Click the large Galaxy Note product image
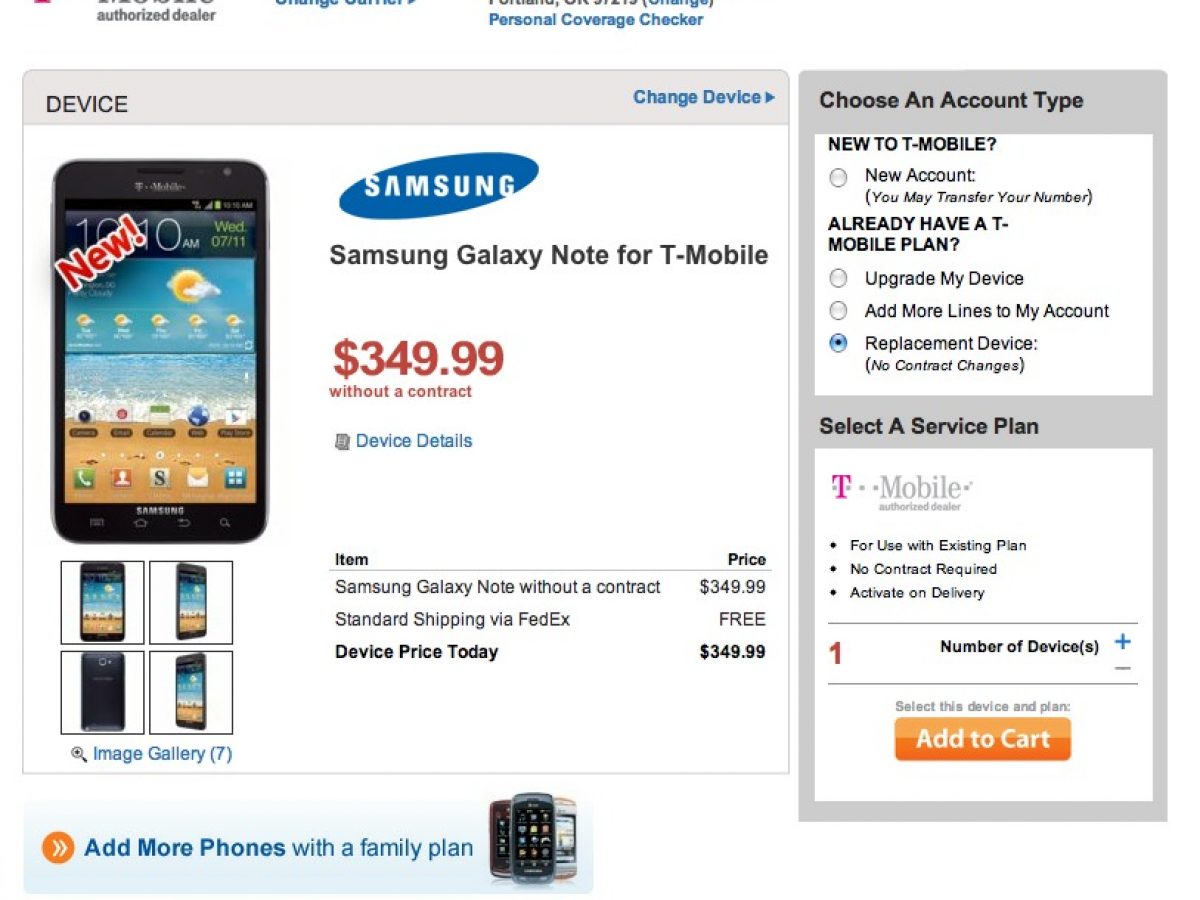The image size is (1200, 900). (x=160, y=350)
